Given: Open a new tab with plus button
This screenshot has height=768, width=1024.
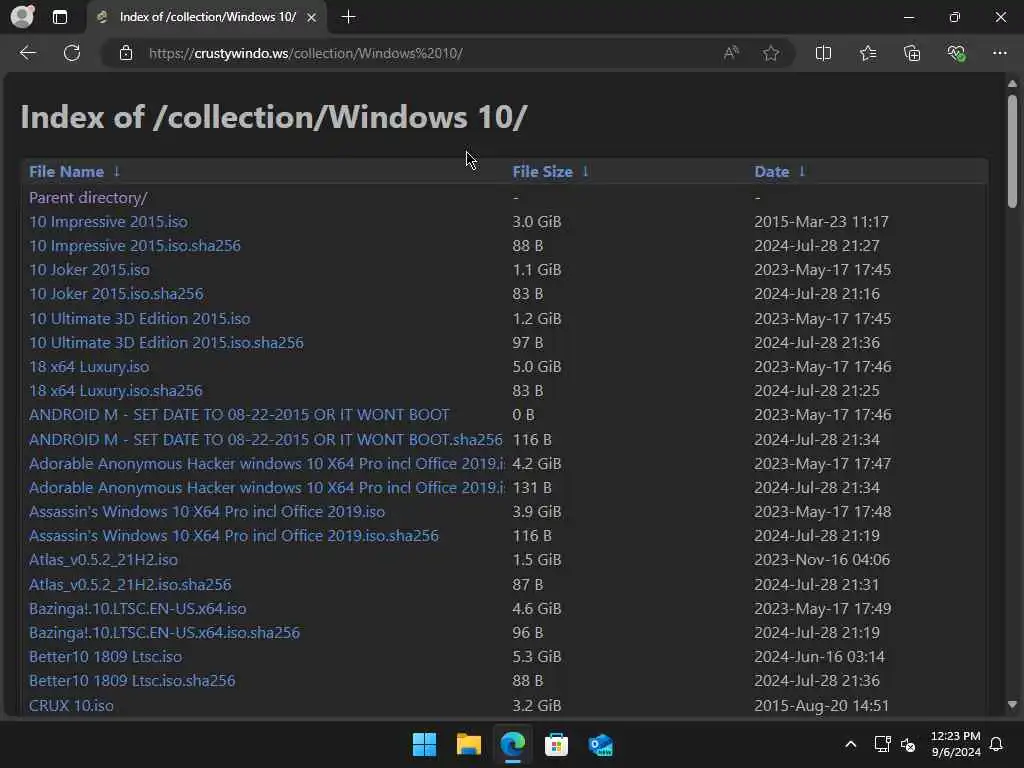Looking at the screenshot, I should 349,17.
